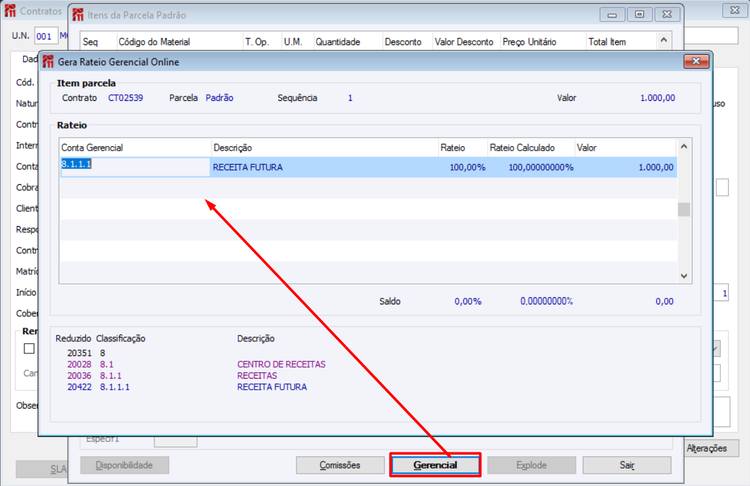Click the Conta Gerencial column header
Viewport: 750px width, 486px height.
click(135, 148)
